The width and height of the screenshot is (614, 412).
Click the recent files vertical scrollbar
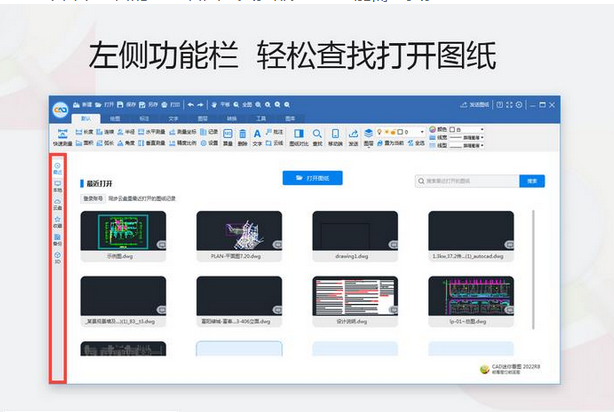(x=533, y=269)
